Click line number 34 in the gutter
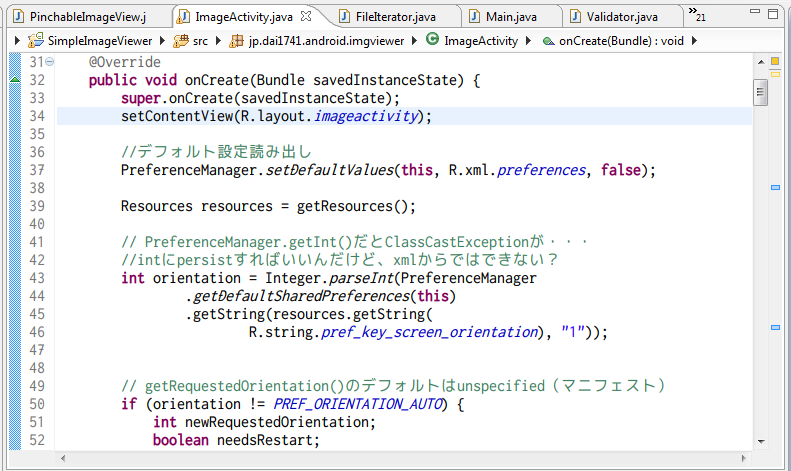Viewport: 791px width, 471px height. point(37,116)
